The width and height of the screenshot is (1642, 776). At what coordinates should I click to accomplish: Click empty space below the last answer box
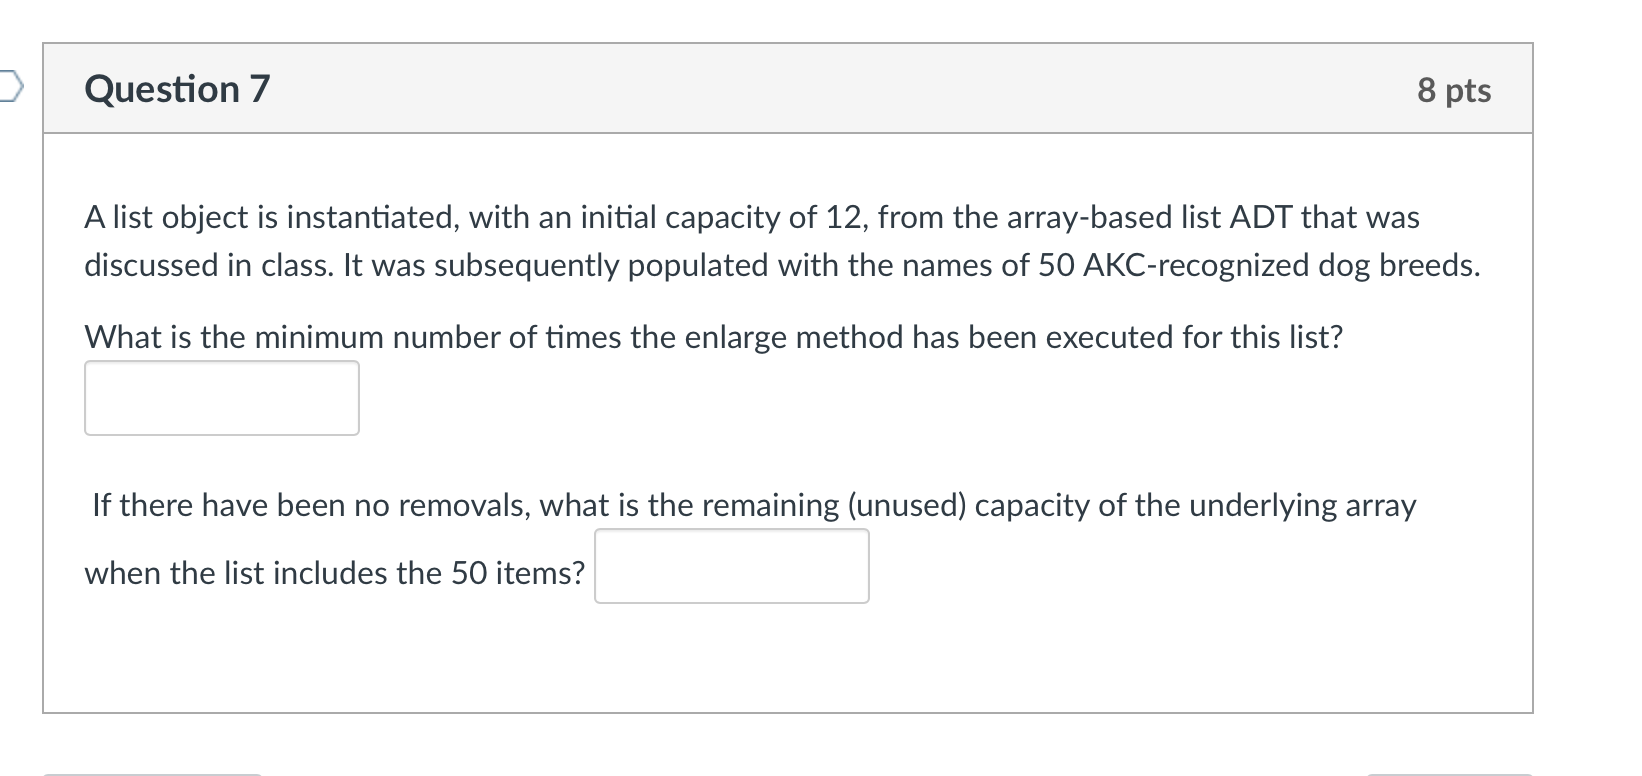788,660
